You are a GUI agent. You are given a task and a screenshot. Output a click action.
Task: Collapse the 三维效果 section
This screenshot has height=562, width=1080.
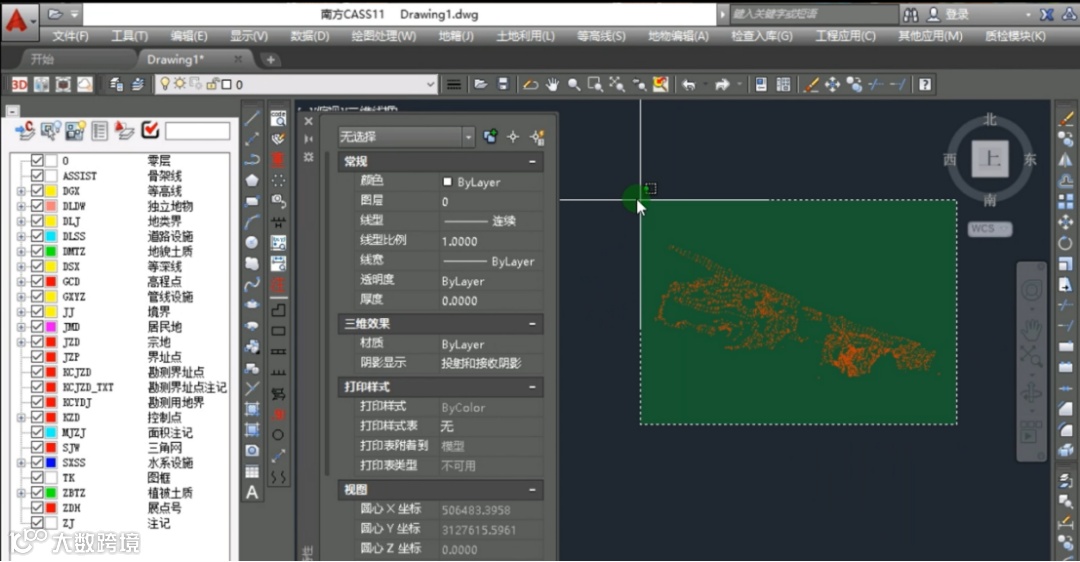click(x=532, y=324)
